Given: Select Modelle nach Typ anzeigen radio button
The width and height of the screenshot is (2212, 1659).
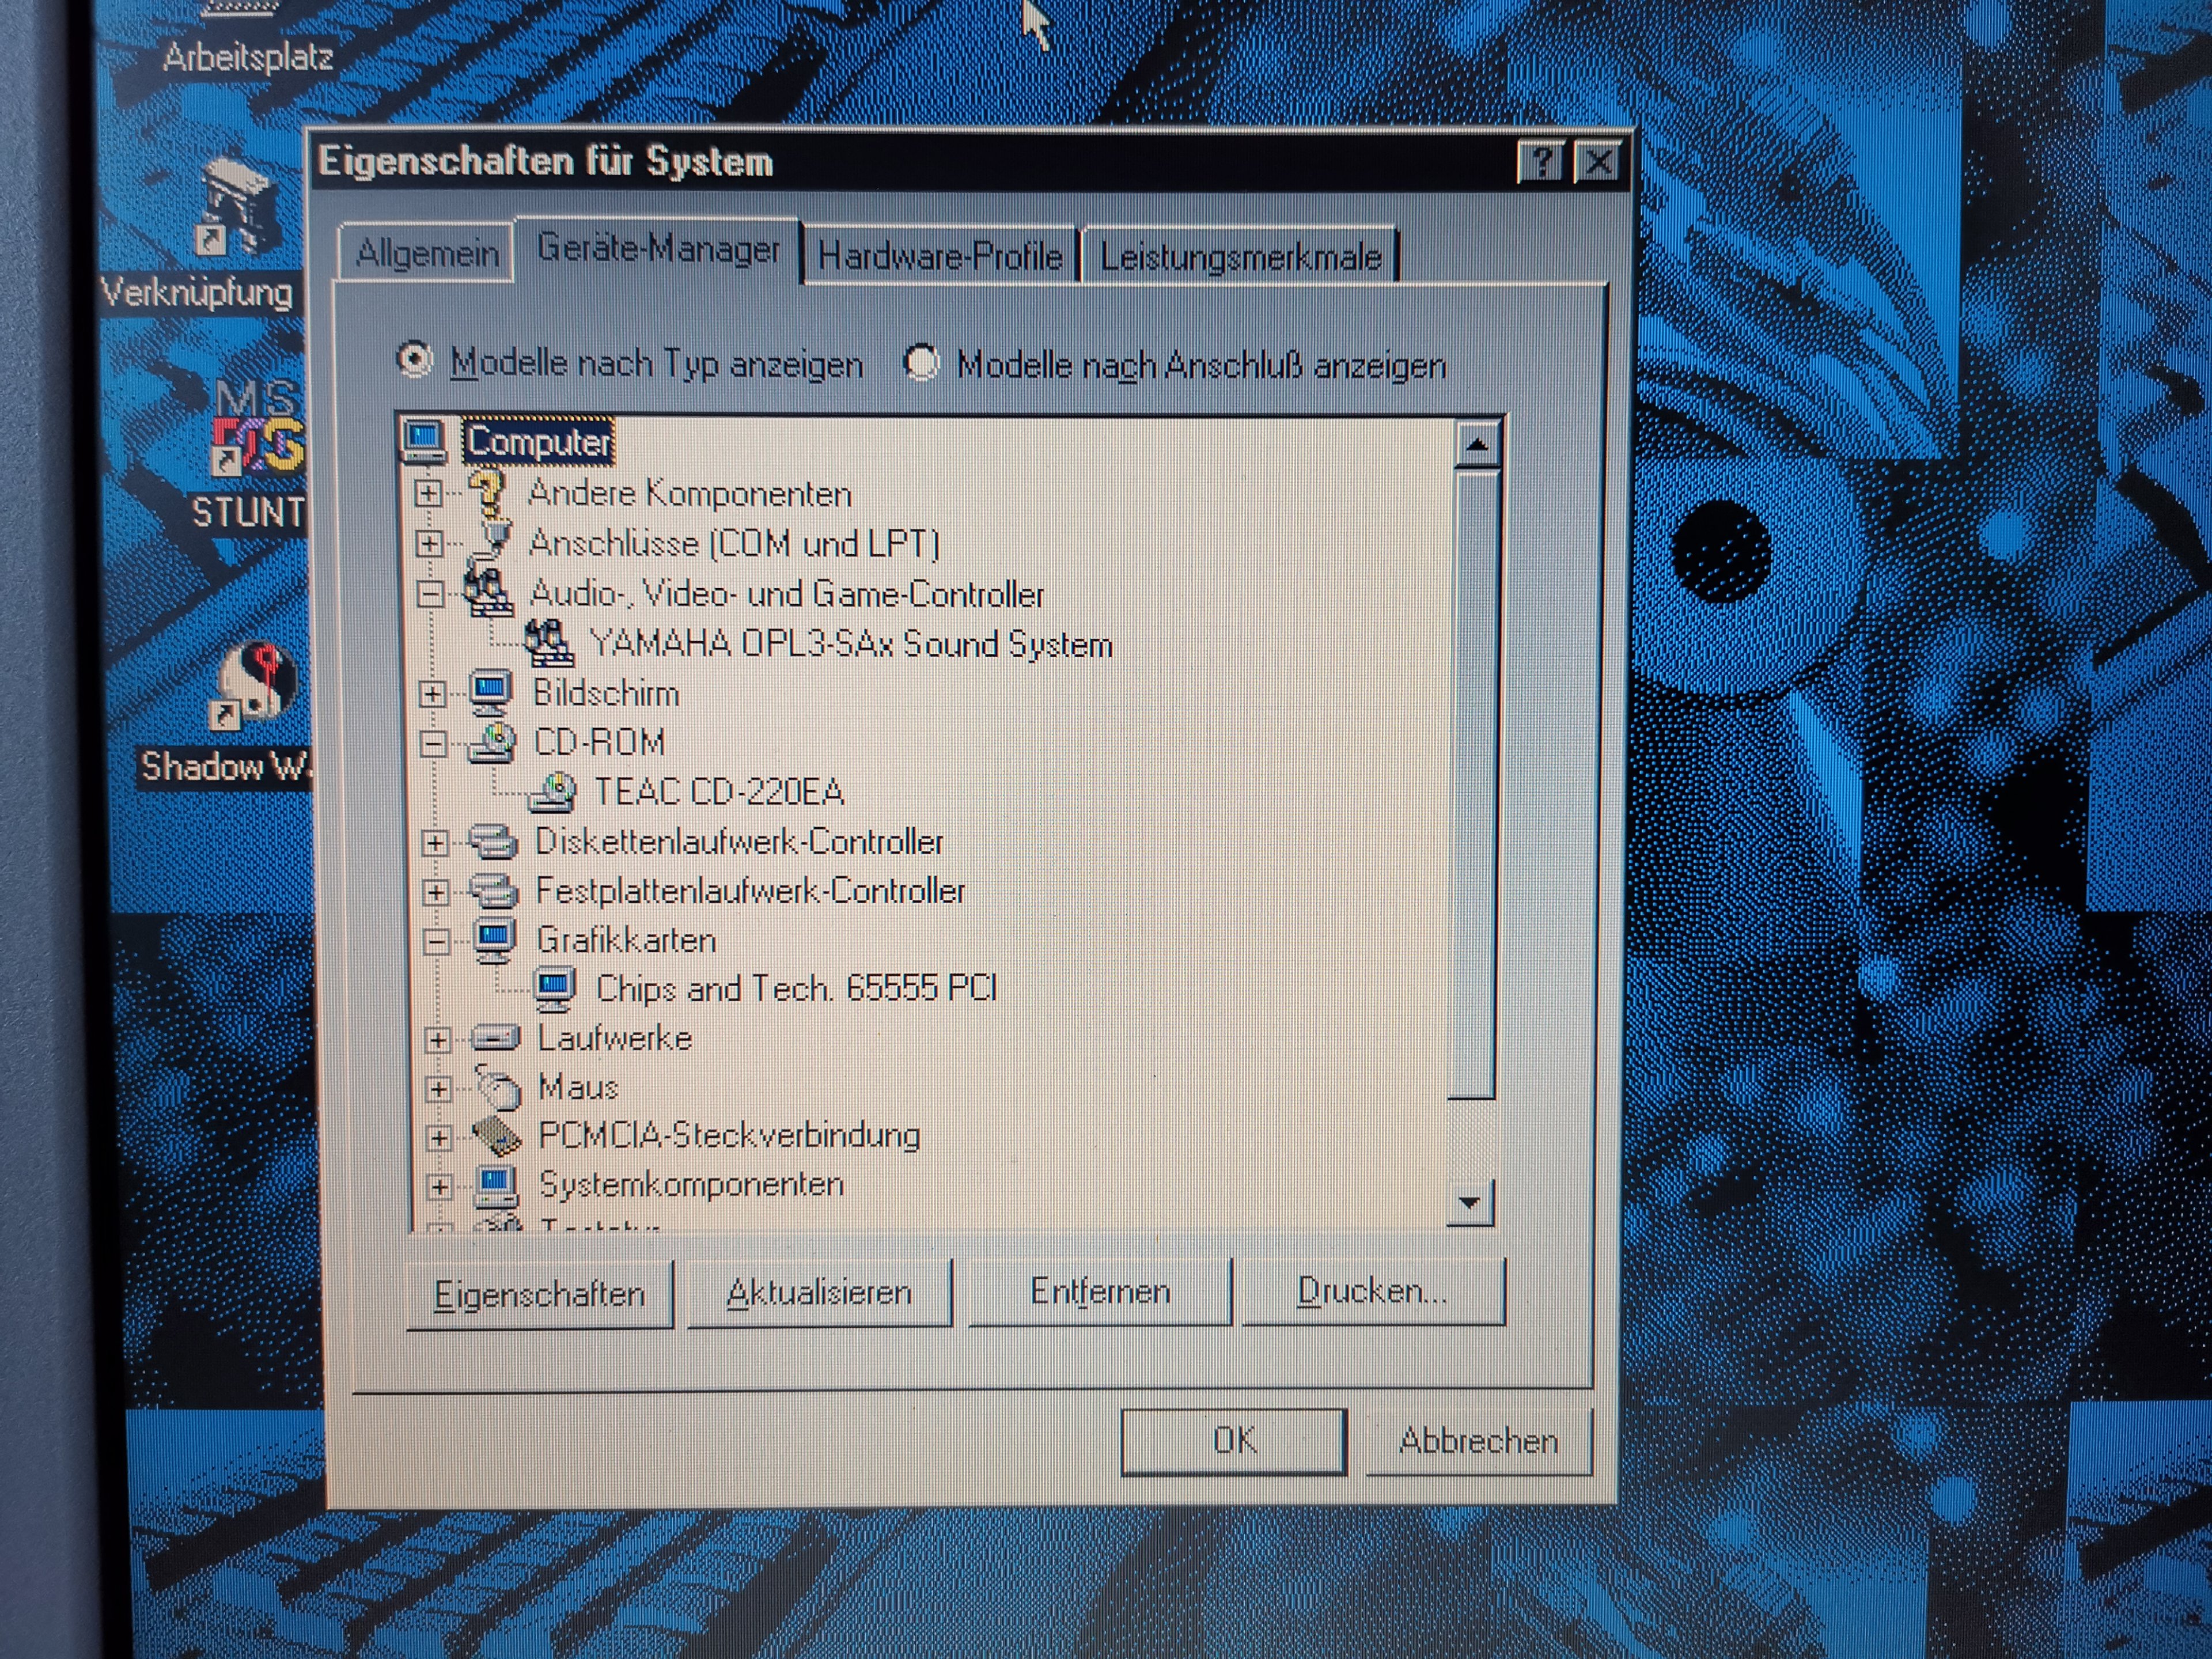Looking at the screenshot, I should tap(415, 360).
